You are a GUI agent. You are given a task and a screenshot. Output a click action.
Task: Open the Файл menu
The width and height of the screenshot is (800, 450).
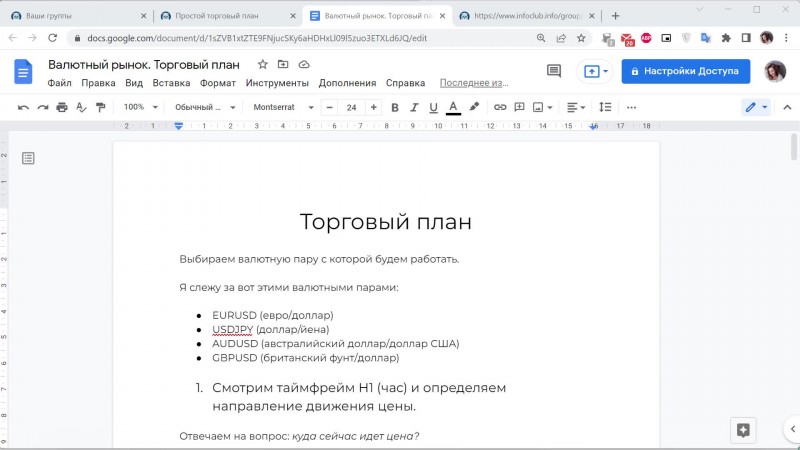point(60,83)
